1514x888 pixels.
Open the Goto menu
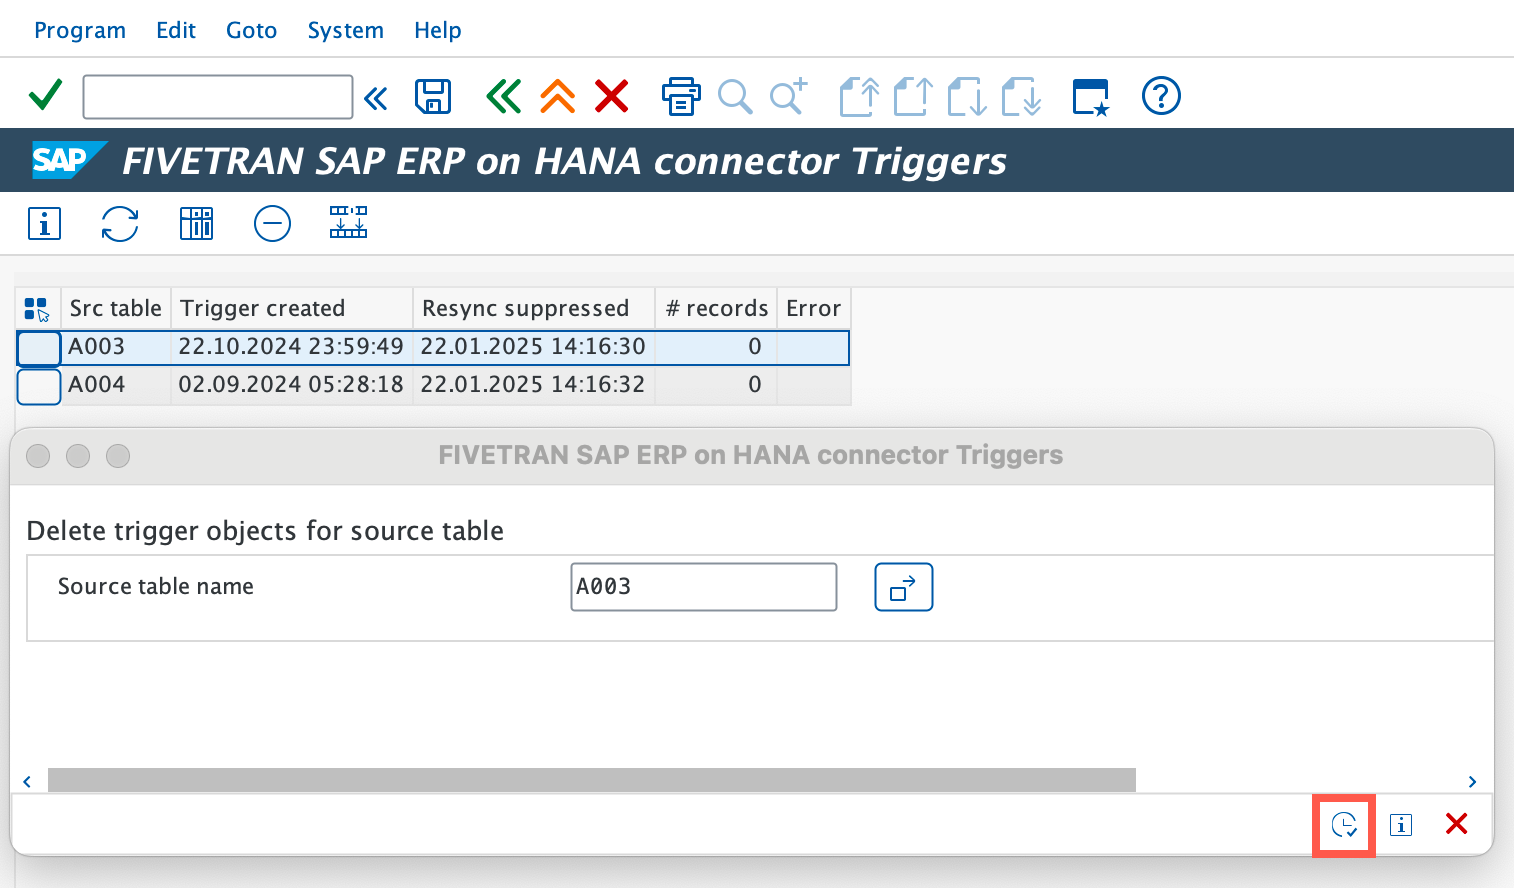251,30
